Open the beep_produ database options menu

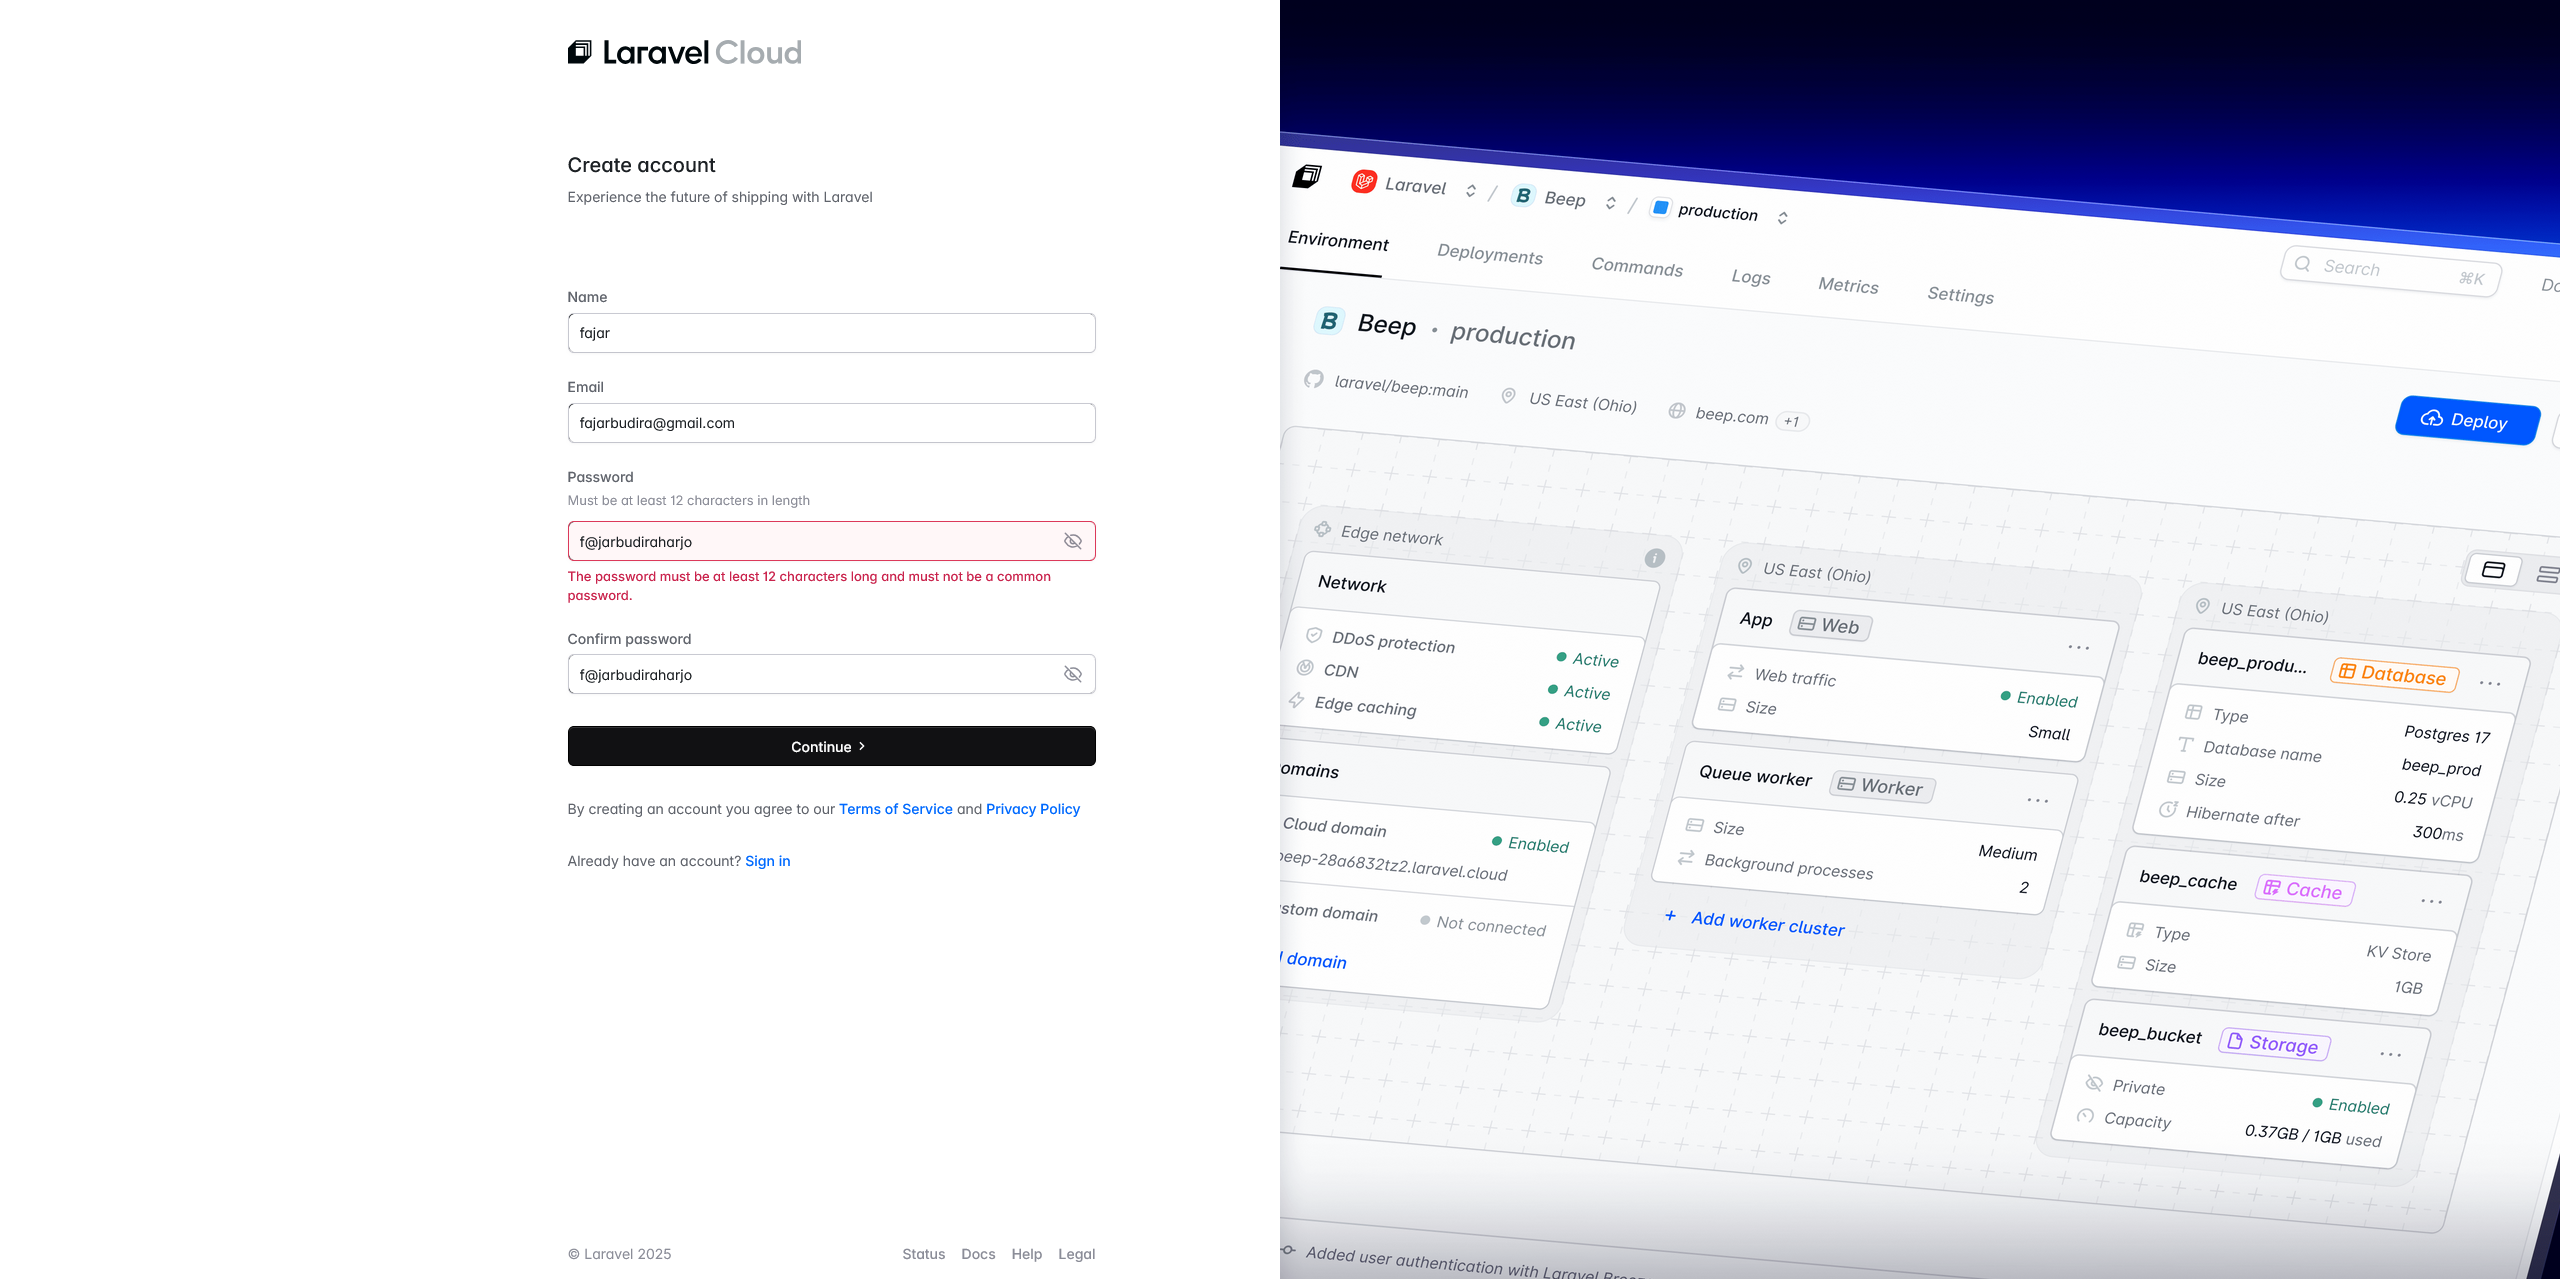(x=2490, y=683)
